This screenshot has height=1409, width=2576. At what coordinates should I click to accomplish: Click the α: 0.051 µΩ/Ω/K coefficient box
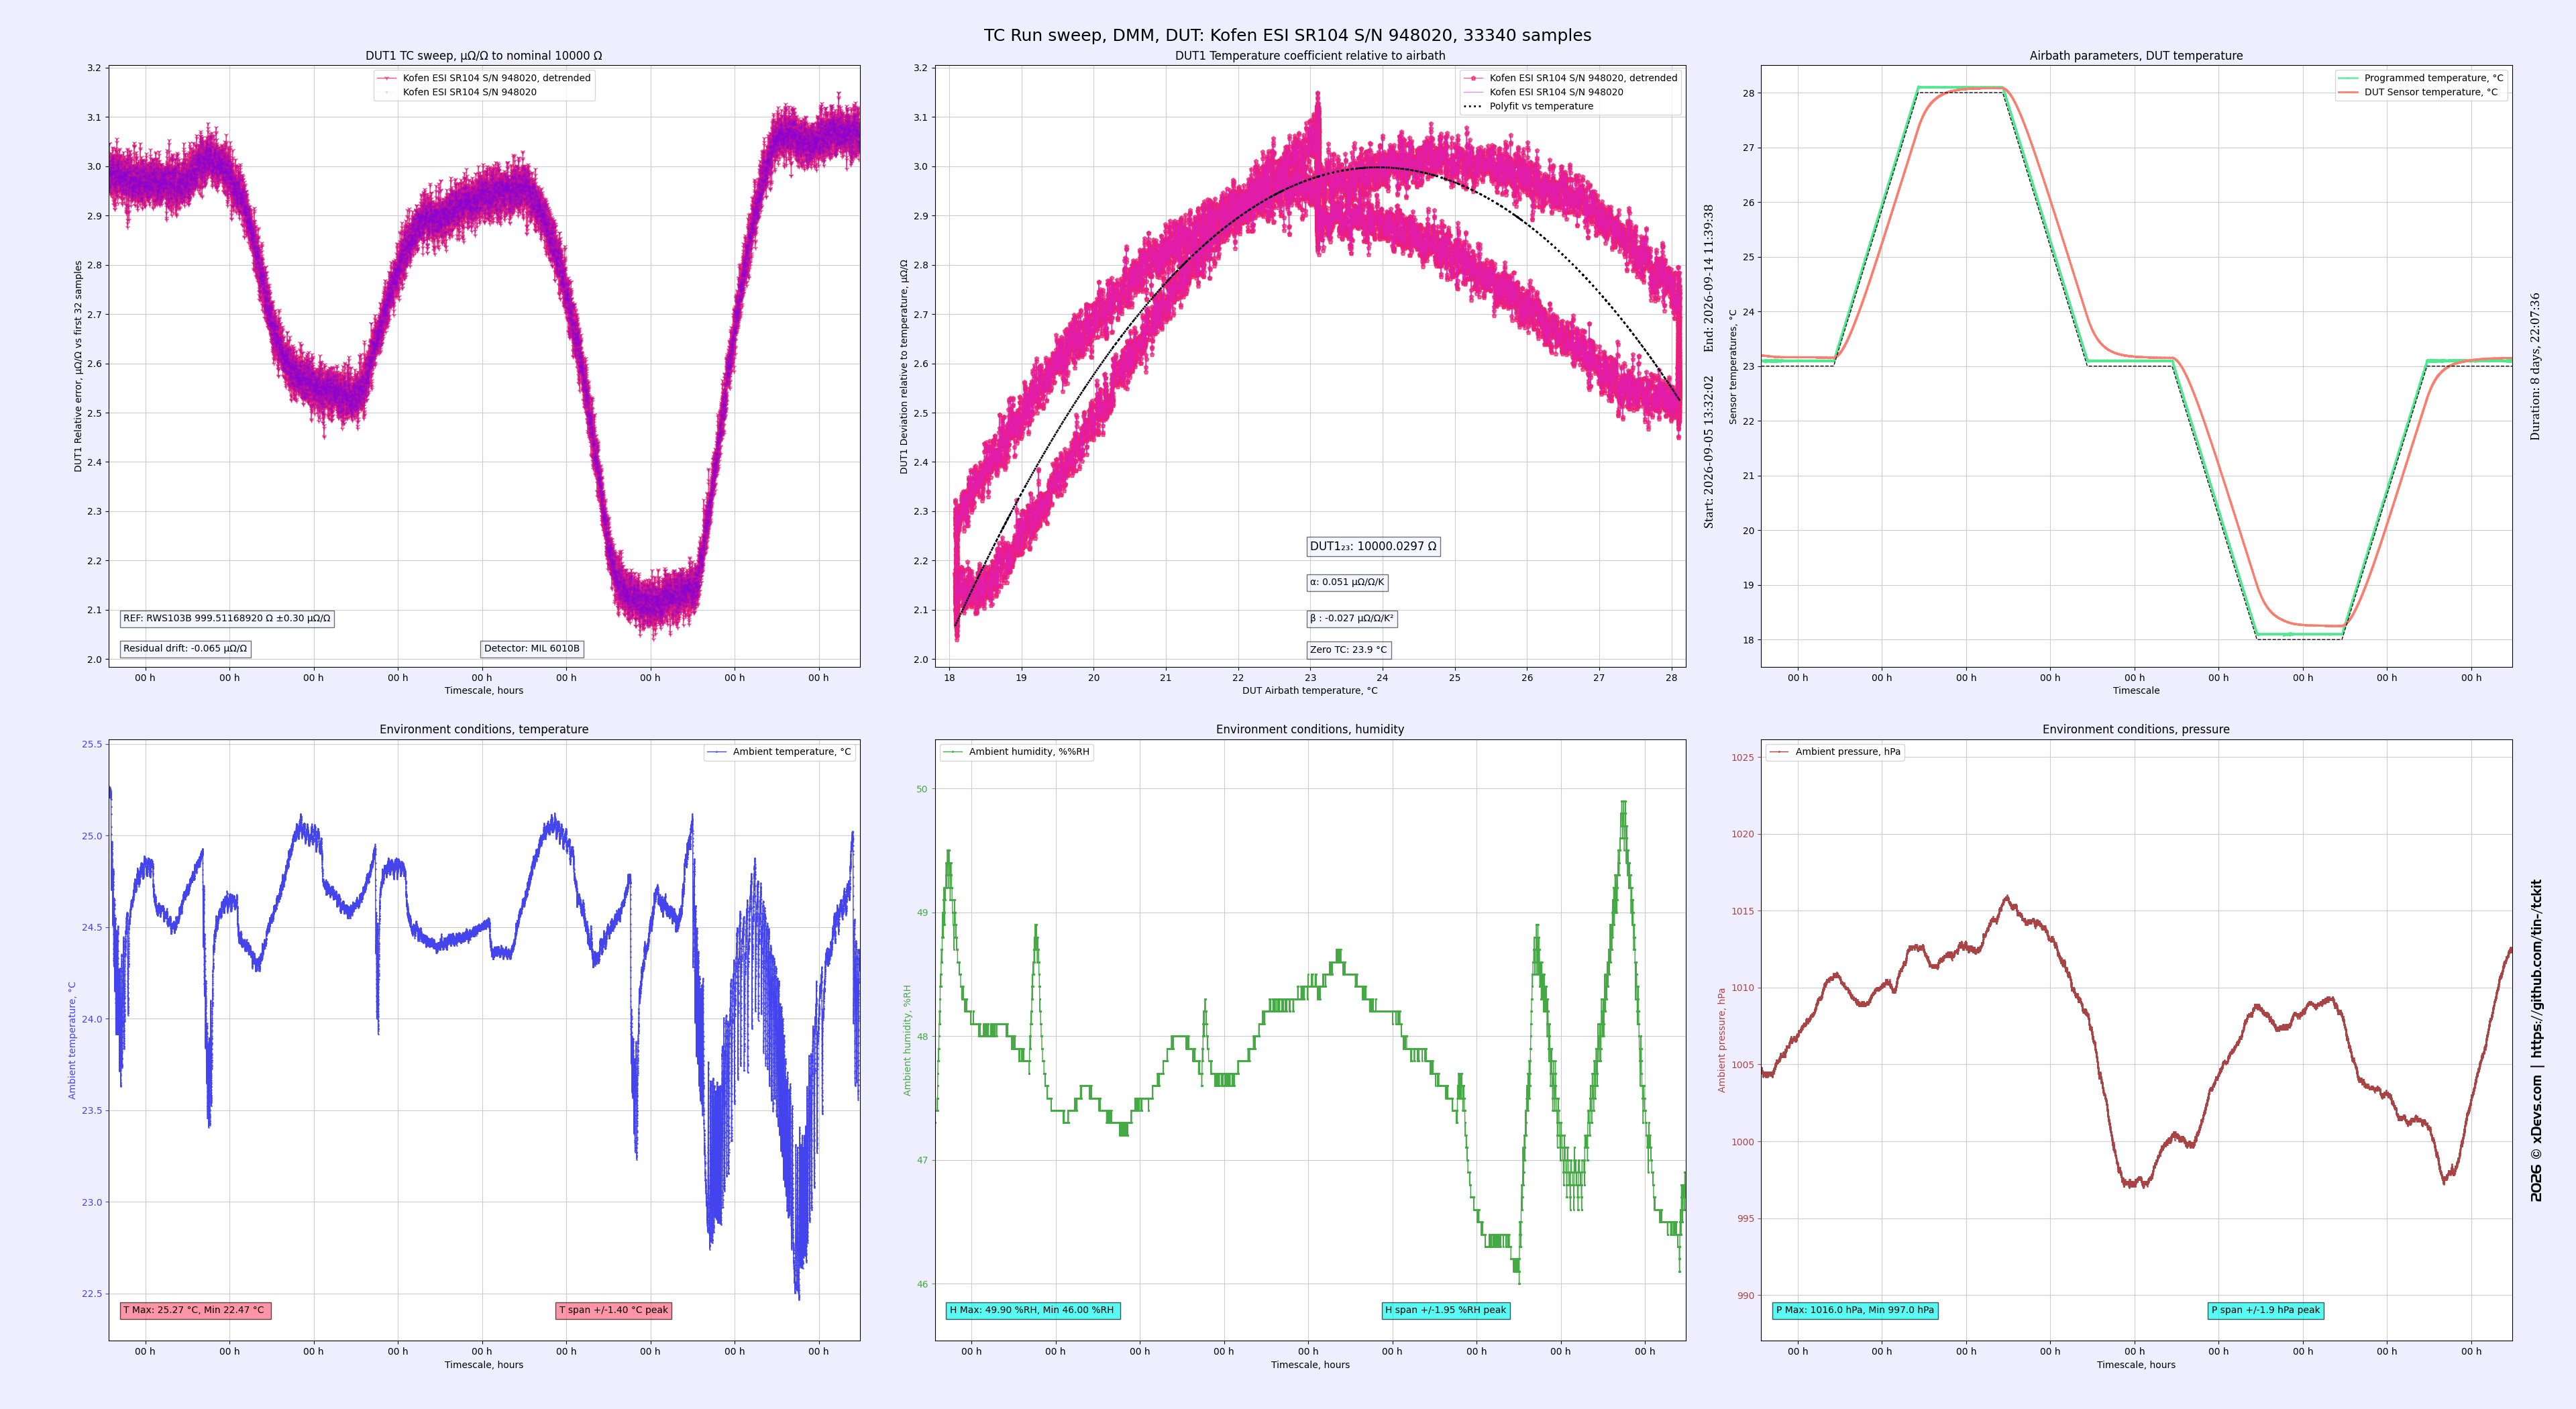[x=1347, y=582]
